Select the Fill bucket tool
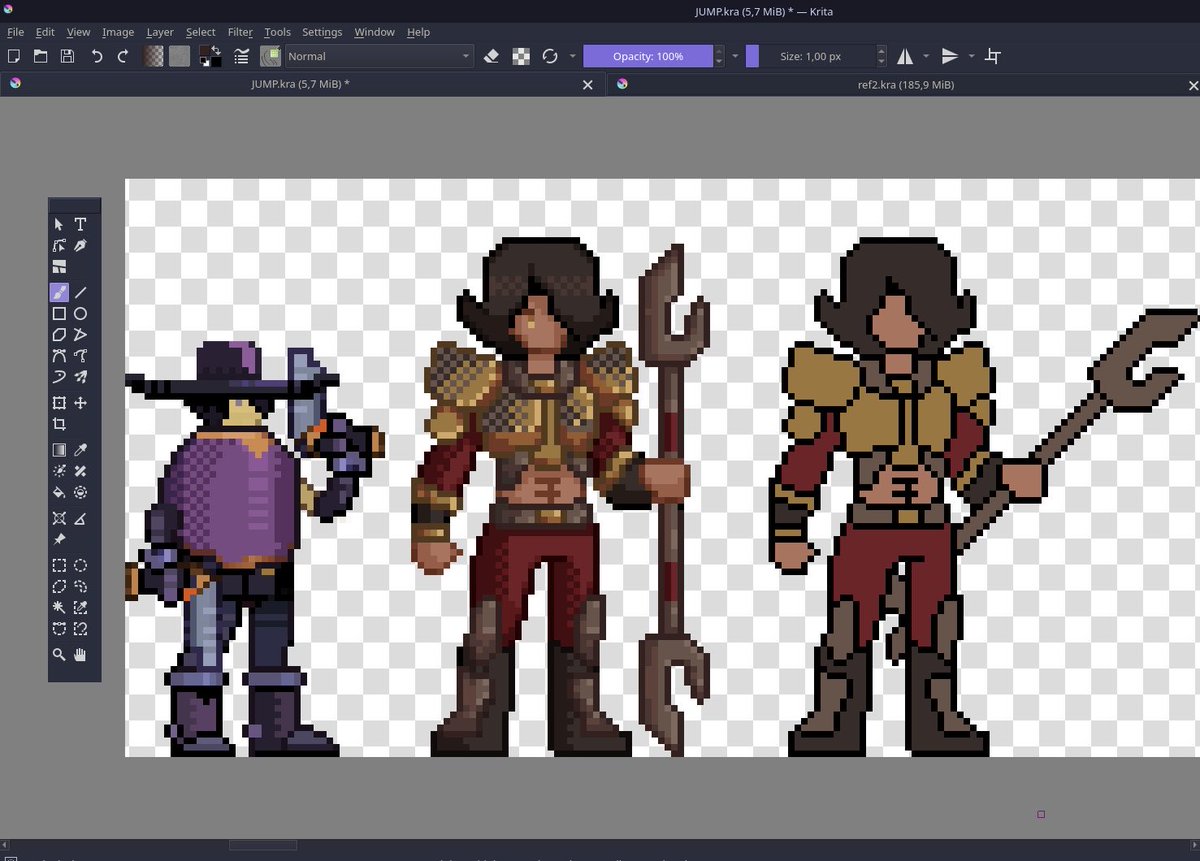1200x861 pixels. tap(59, 492)
